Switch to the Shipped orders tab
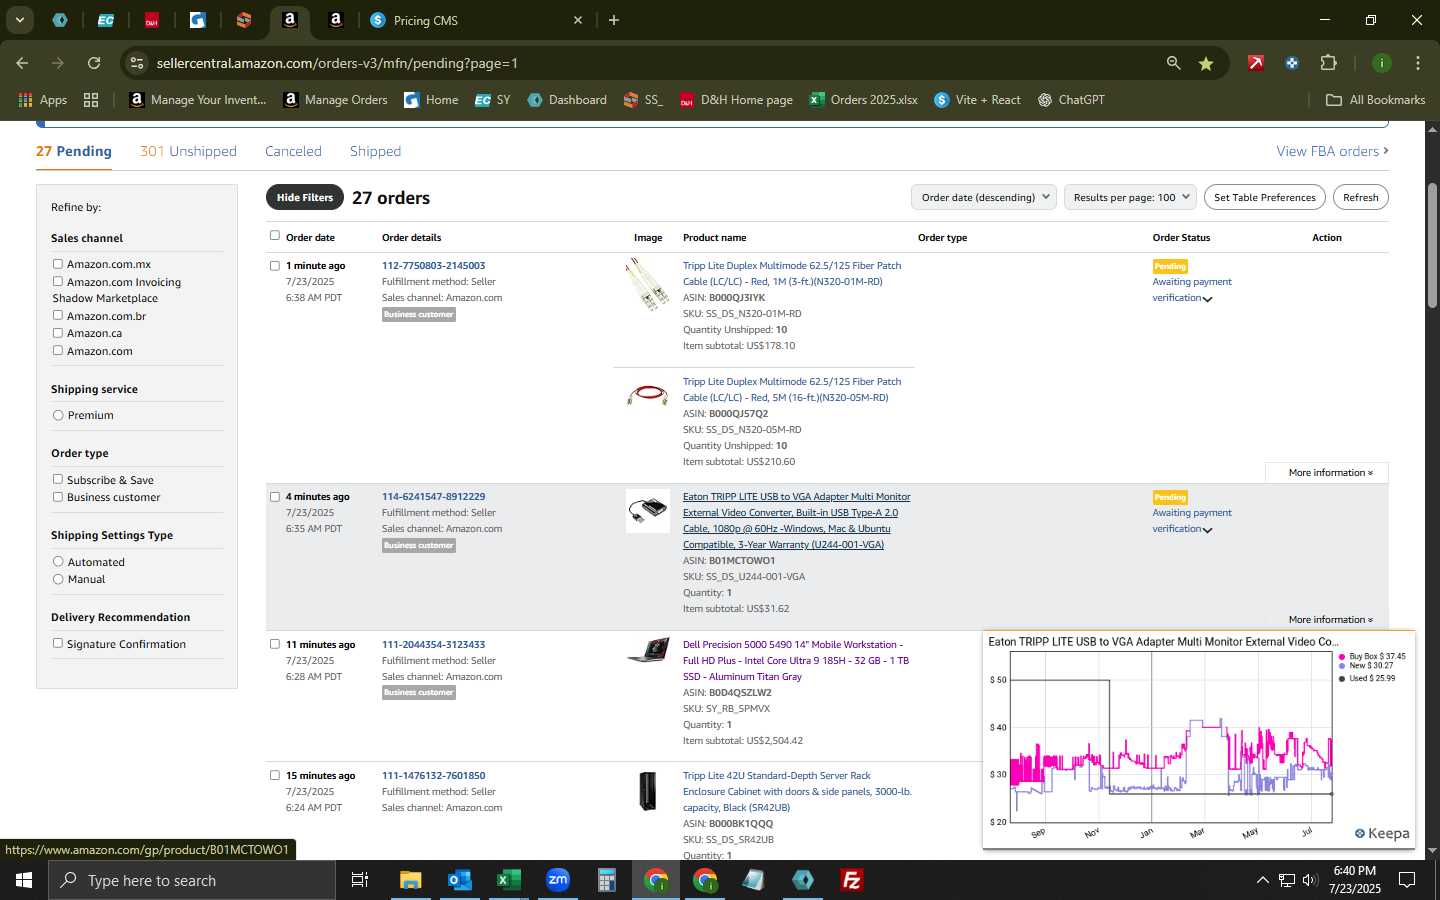This screenshot has width=1440, height=900. [x=375, y=151]
